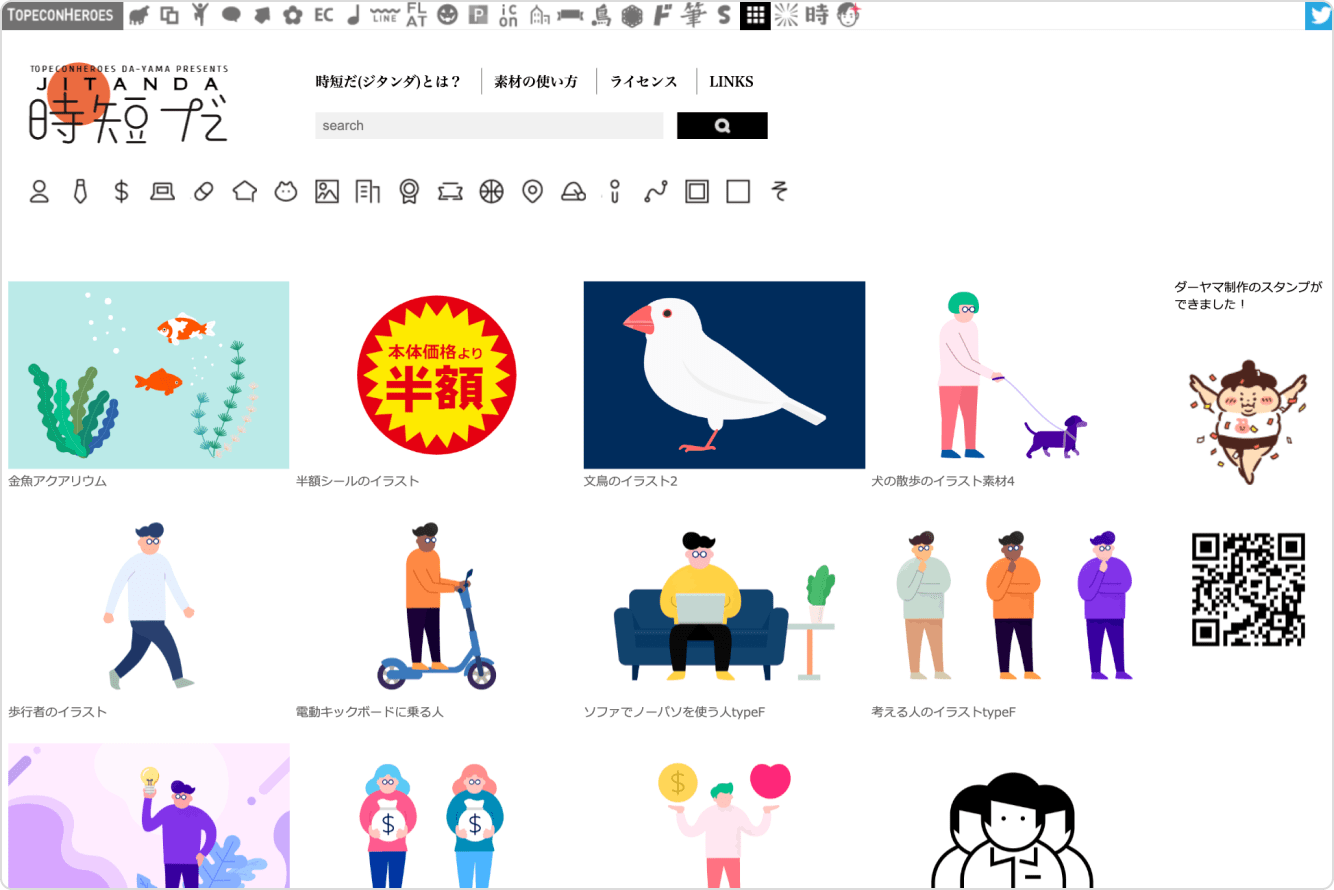The height and width of the screenshot is (890, 1334).
Task: Open the award ribbon medal category
Action: [409, 191]
